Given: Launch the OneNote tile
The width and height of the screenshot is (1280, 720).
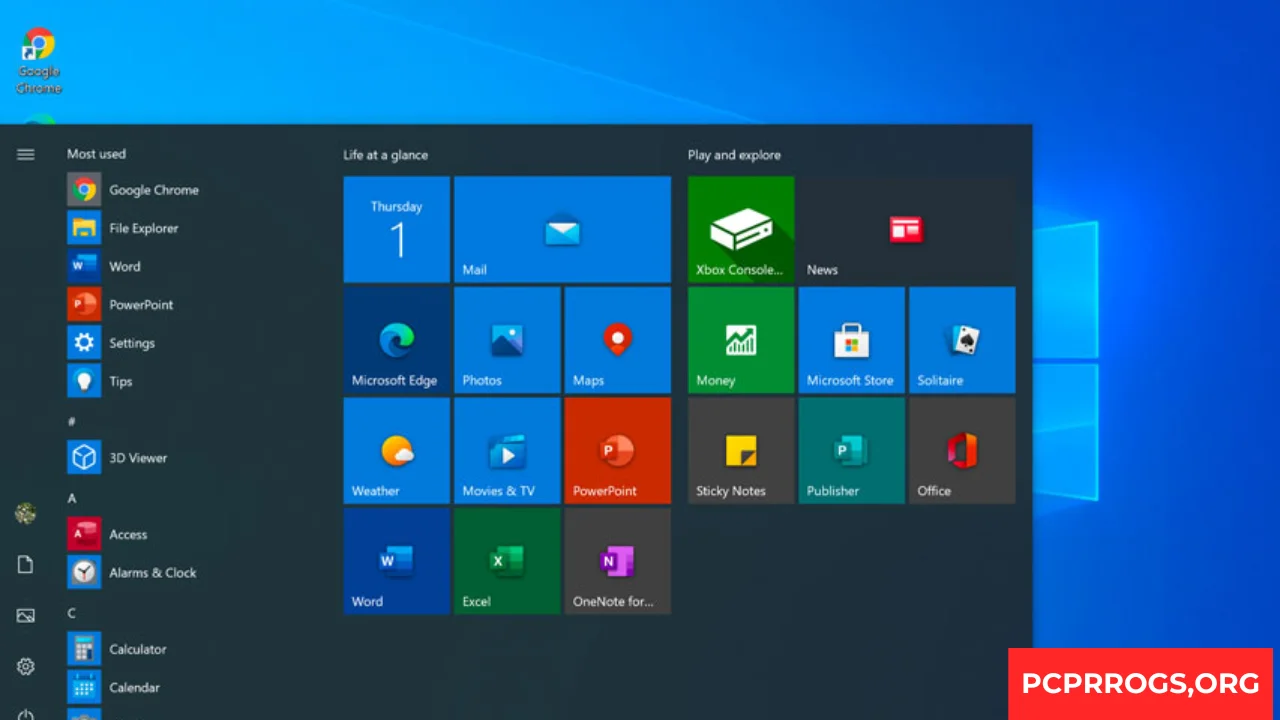Looking at the screenshot, I should point(618,561).
